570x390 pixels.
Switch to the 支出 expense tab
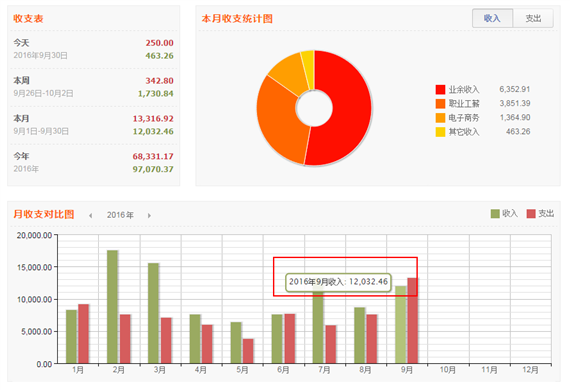(x=533, y=18)
